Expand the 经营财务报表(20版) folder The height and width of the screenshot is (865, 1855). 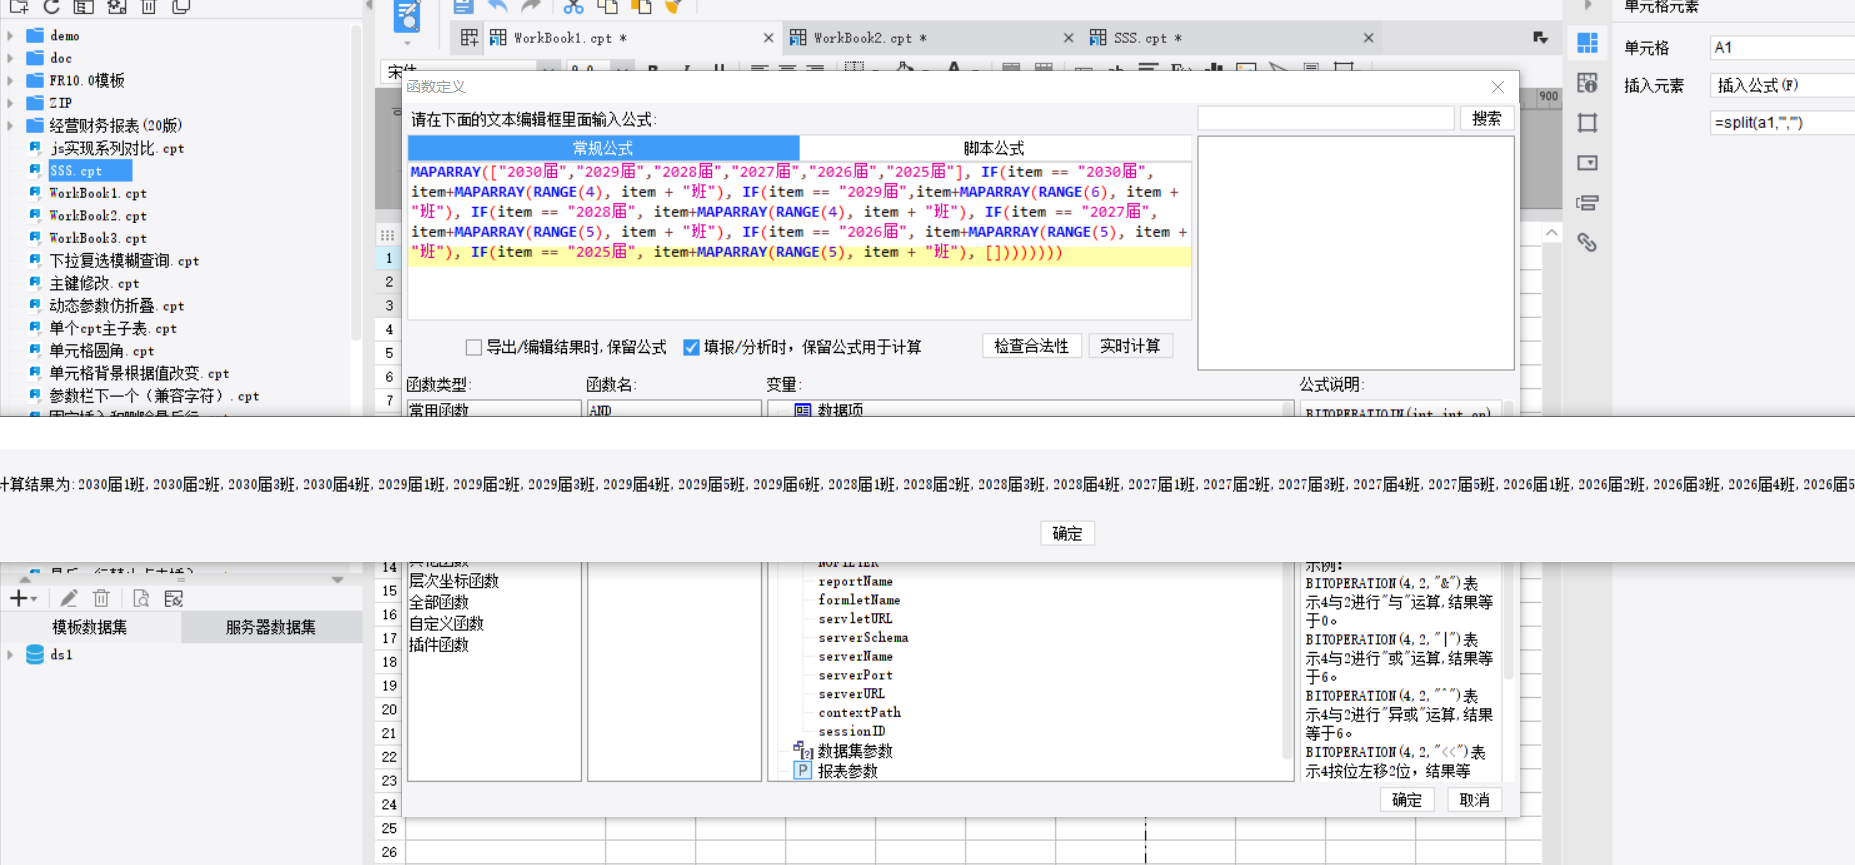click(10, 125)
